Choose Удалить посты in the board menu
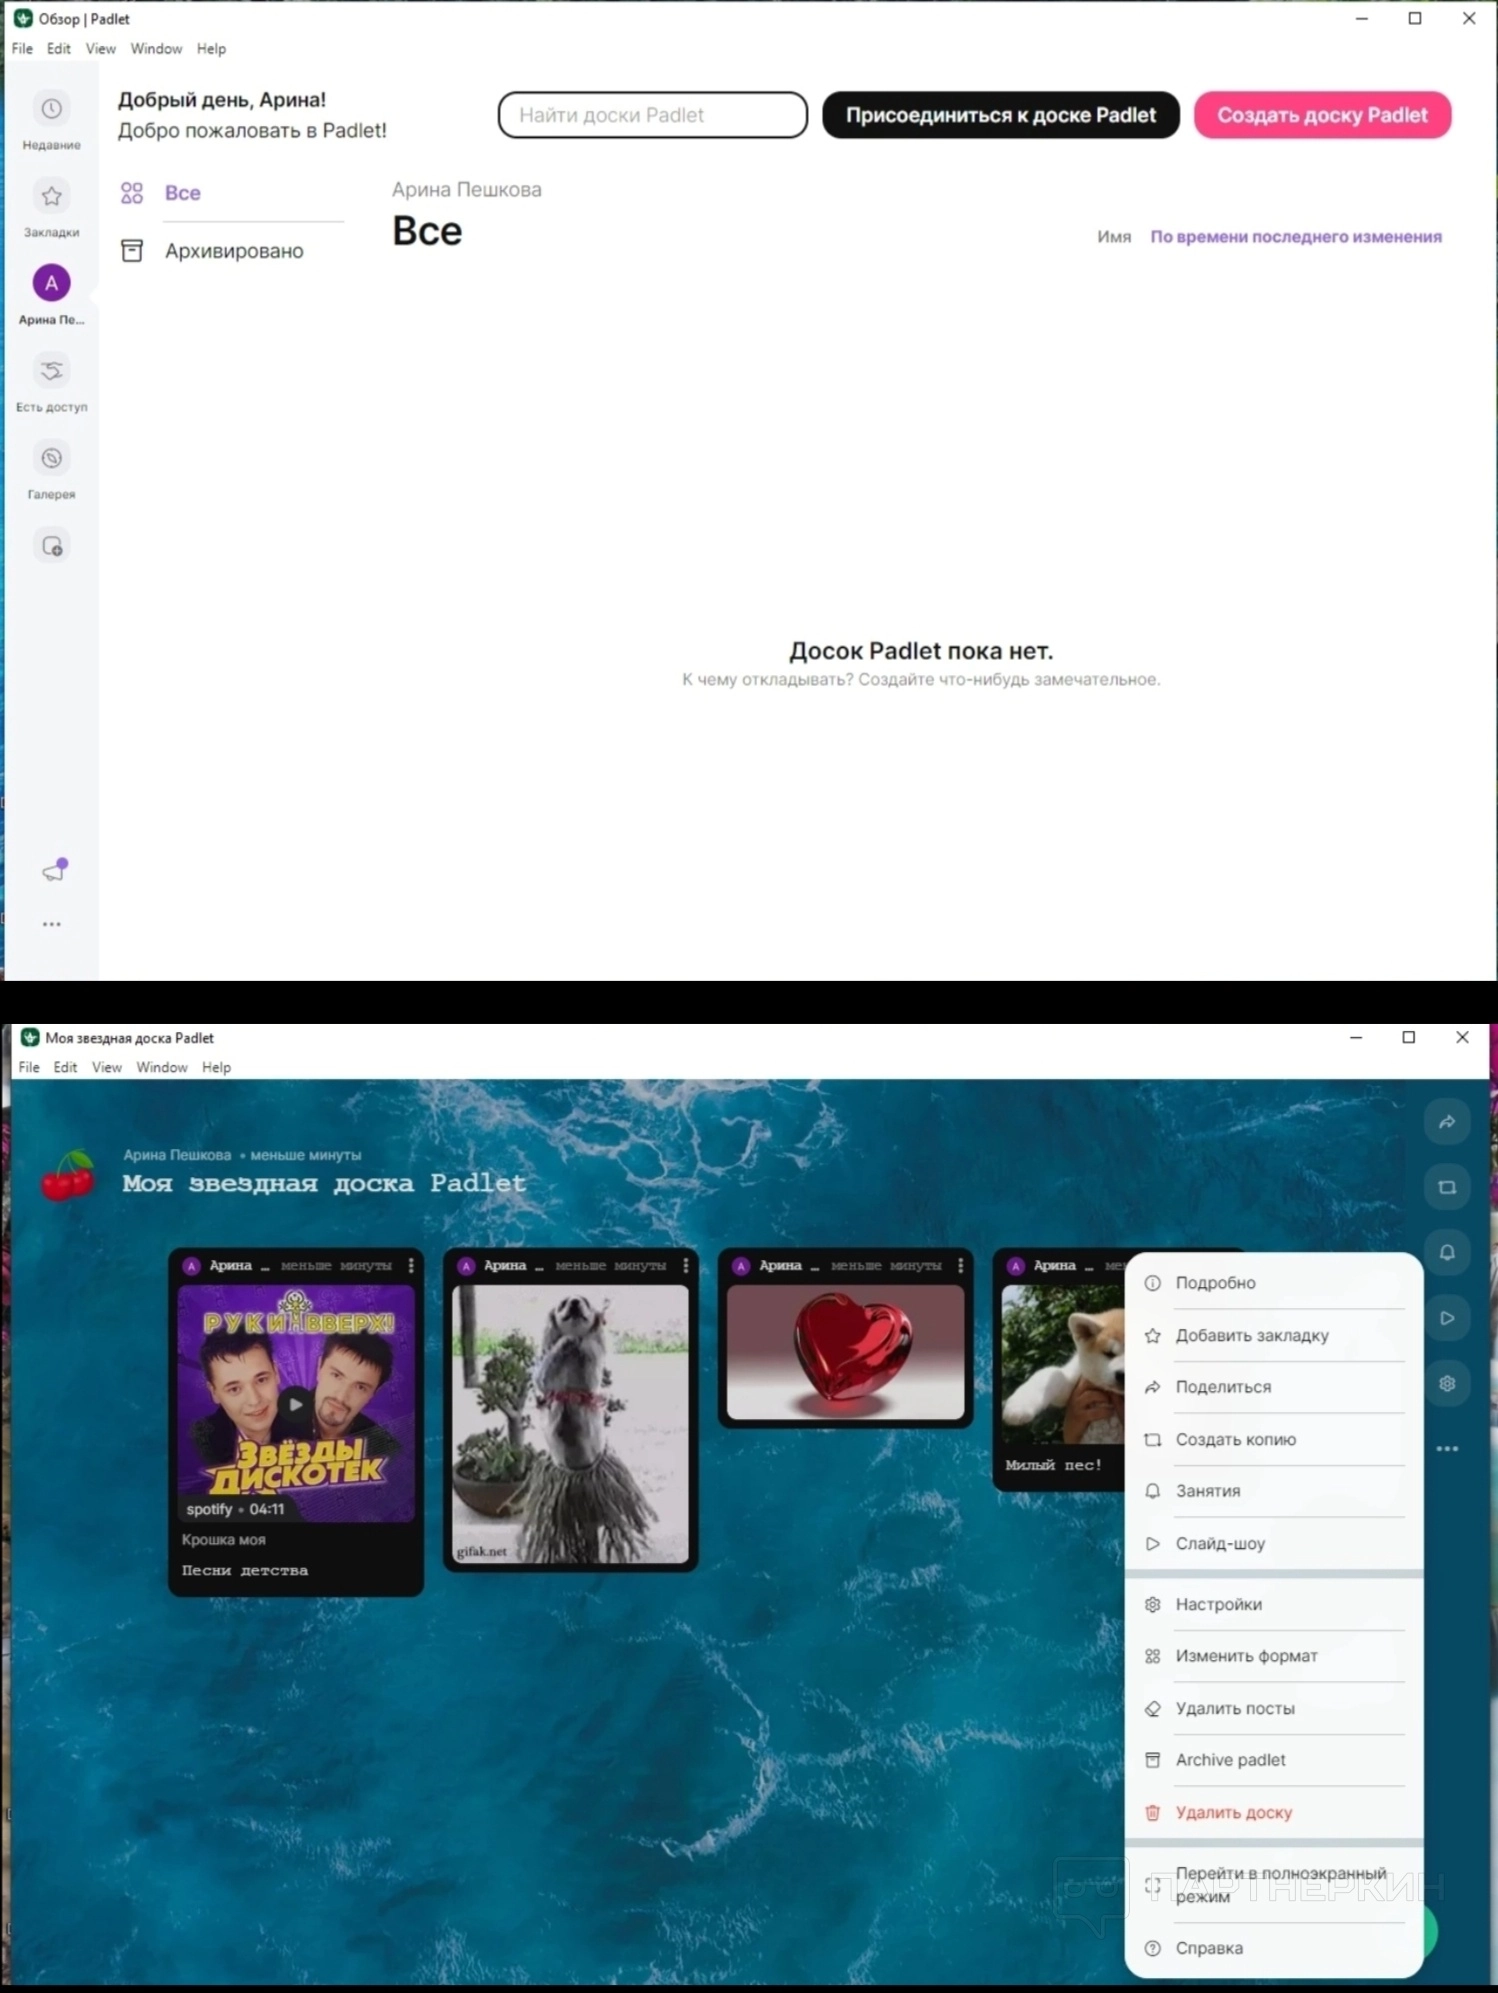The height and width of the screenshot is (1993, 1498). (1274, 1708)
